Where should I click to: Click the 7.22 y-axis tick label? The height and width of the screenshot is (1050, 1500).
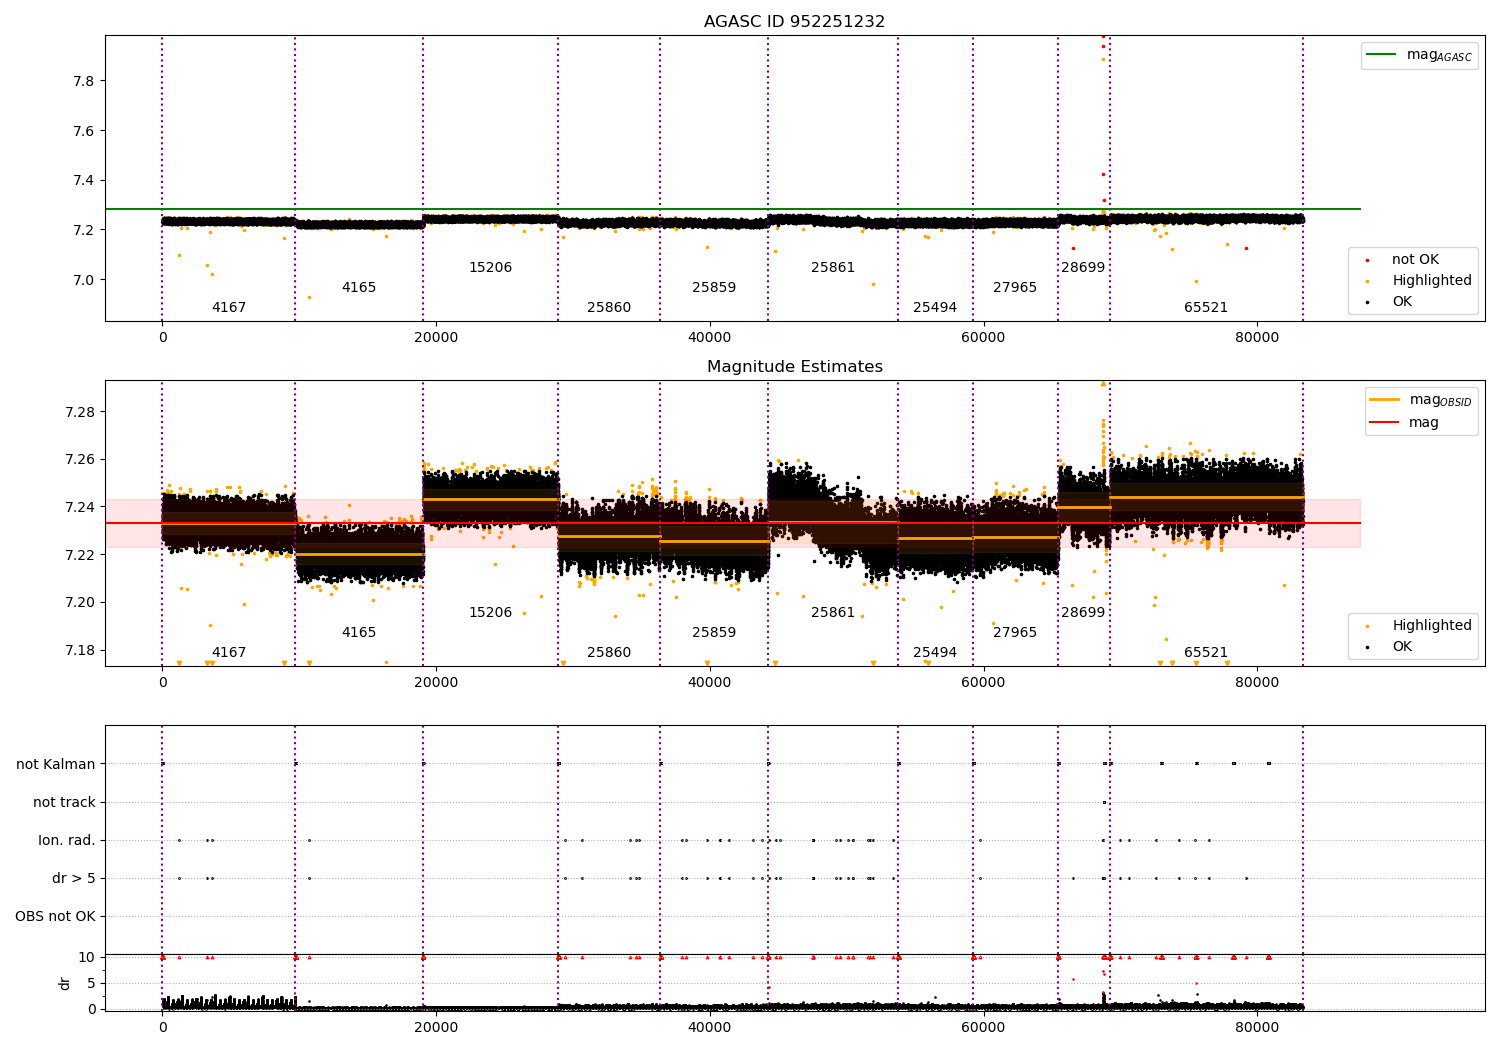(x=81, y=555)
